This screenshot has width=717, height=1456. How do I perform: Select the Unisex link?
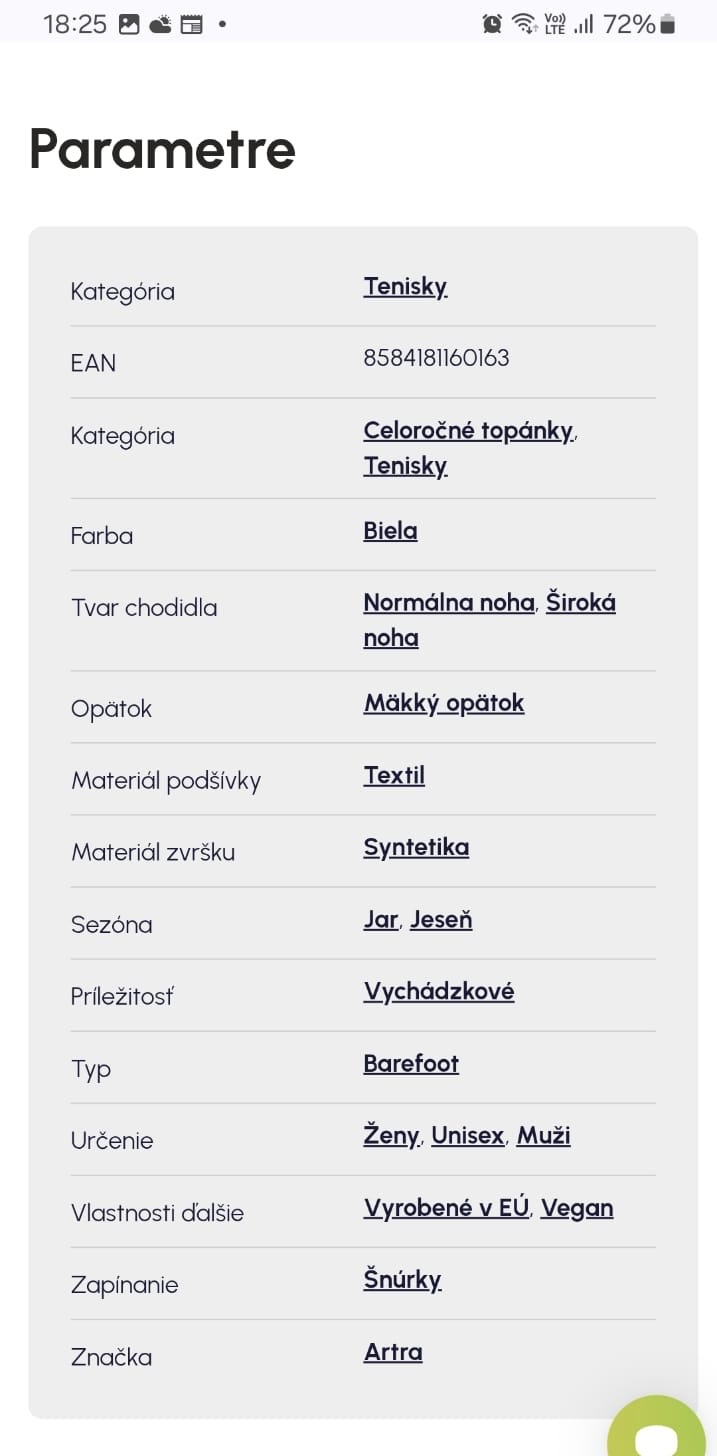click(468, 1136)
